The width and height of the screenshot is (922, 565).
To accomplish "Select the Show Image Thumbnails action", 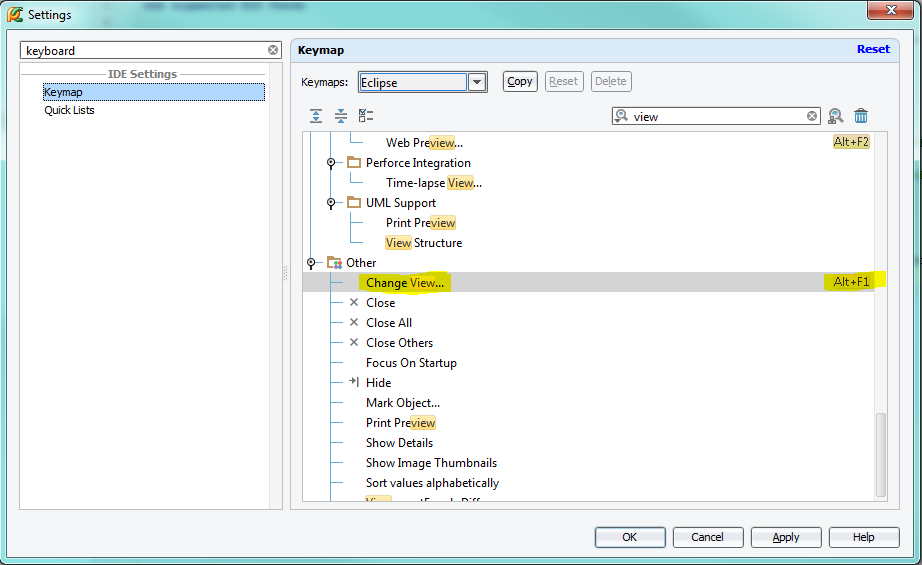I will tap(431, 463).
